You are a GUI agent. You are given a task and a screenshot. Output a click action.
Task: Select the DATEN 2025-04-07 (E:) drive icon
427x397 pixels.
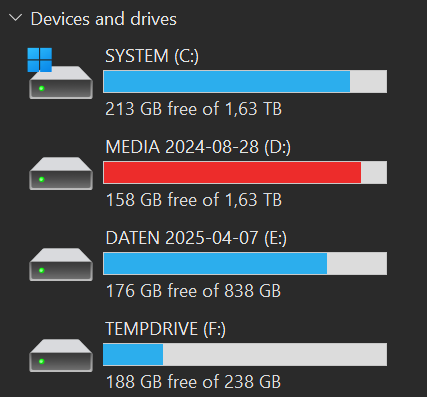(61, 264)
